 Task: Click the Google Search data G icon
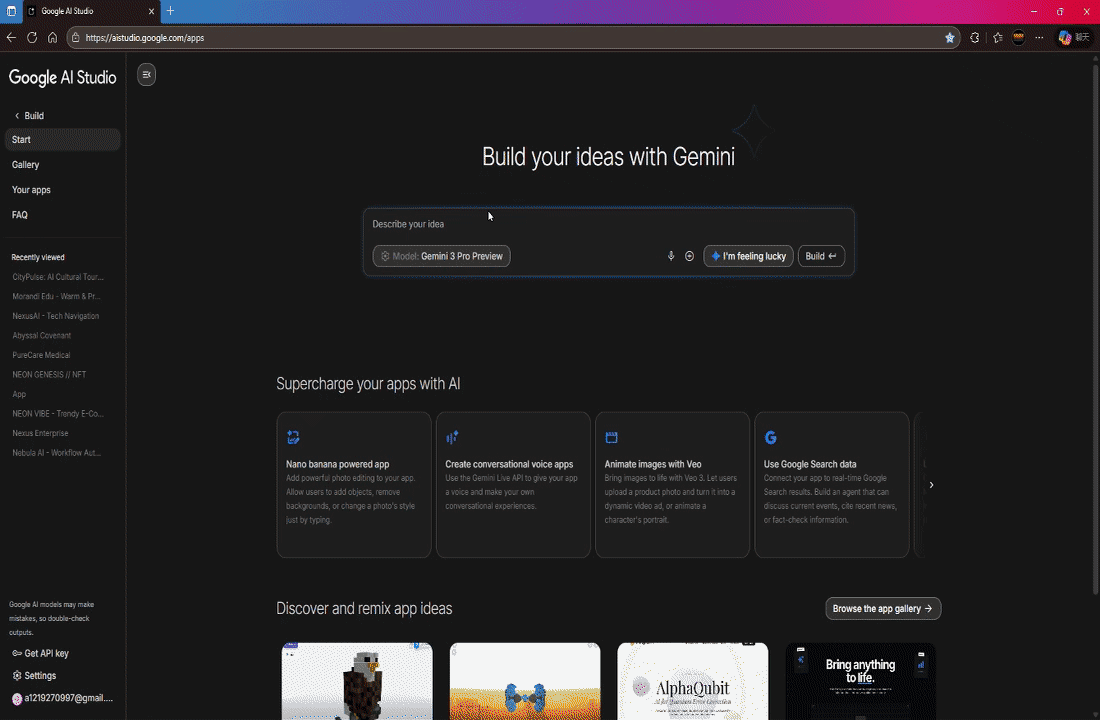tap(770, 437)
